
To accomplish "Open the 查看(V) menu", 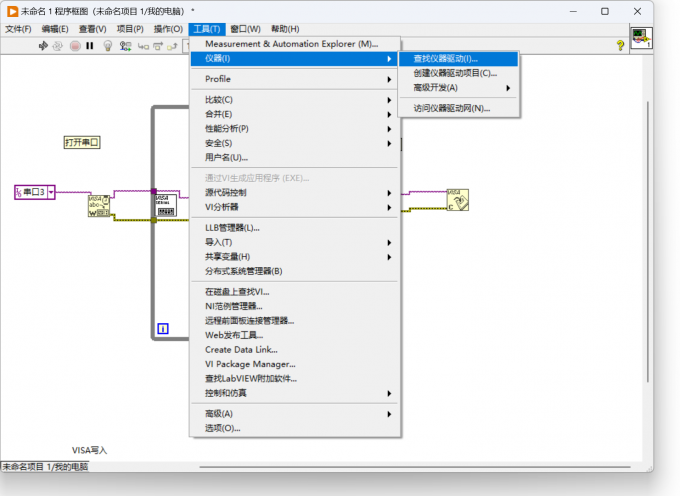I will (92, 29).
